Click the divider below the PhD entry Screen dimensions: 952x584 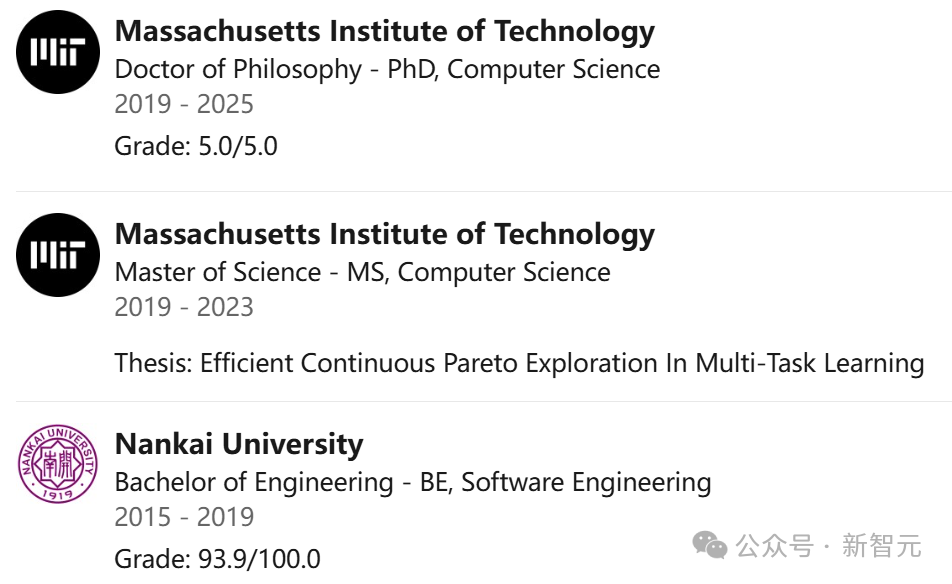point(484,191)
